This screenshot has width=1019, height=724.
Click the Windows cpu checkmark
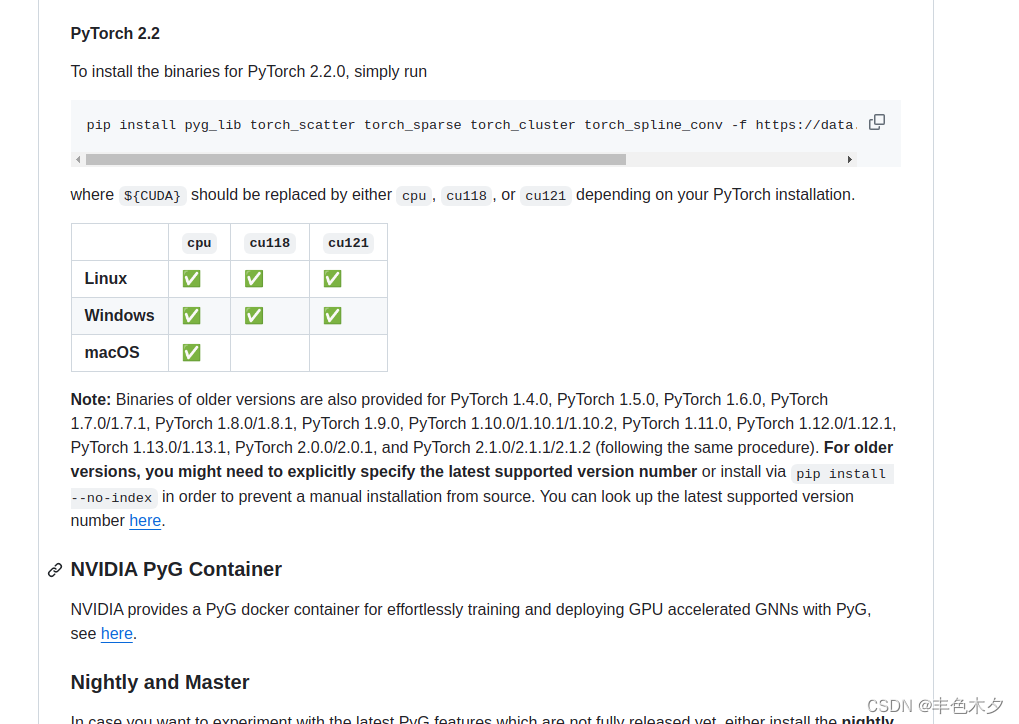(x=191, y=315)
